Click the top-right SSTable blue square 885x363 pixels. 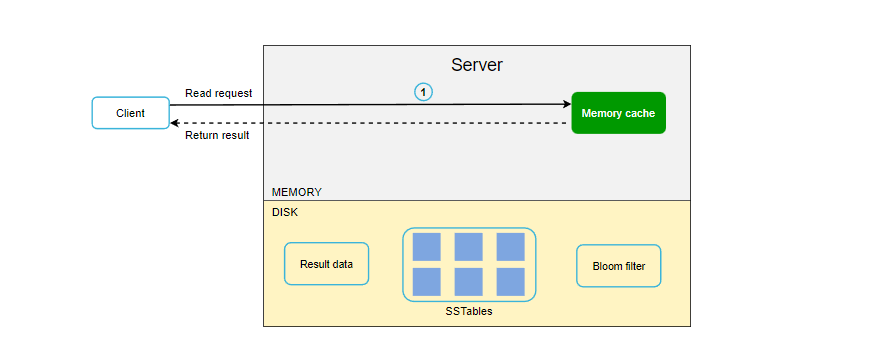(x=510, y=247)
